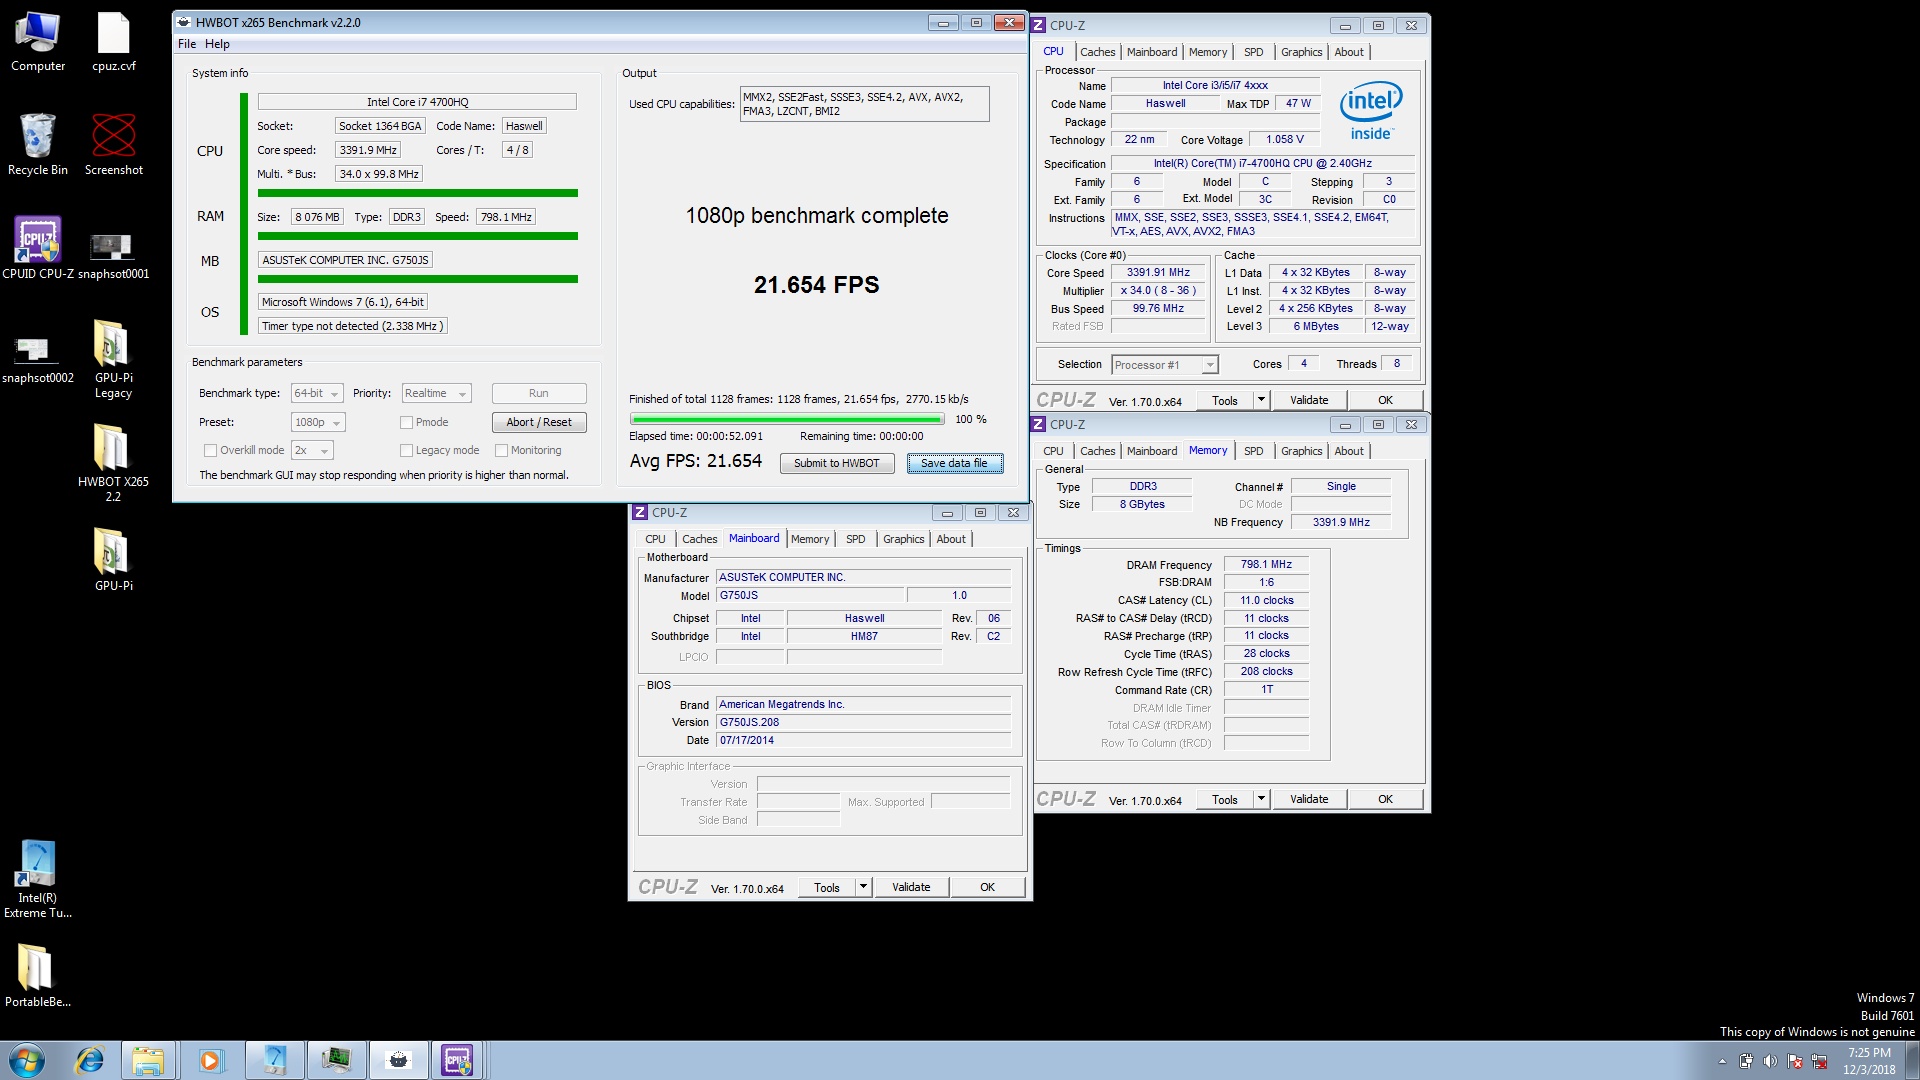Click the HWBOT x265 title bar icon

click(x=184, y=22)
